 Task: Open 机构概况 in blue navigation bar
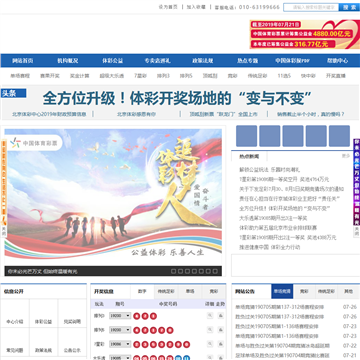pyautogui.click(x=68, y=61)
